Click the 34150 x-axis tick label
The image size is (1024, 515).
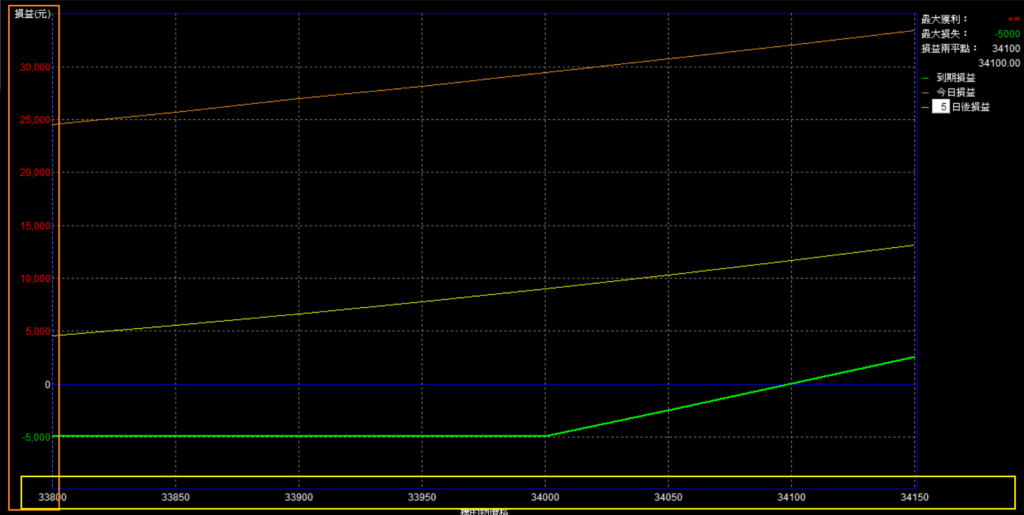[x=913, y=497]
